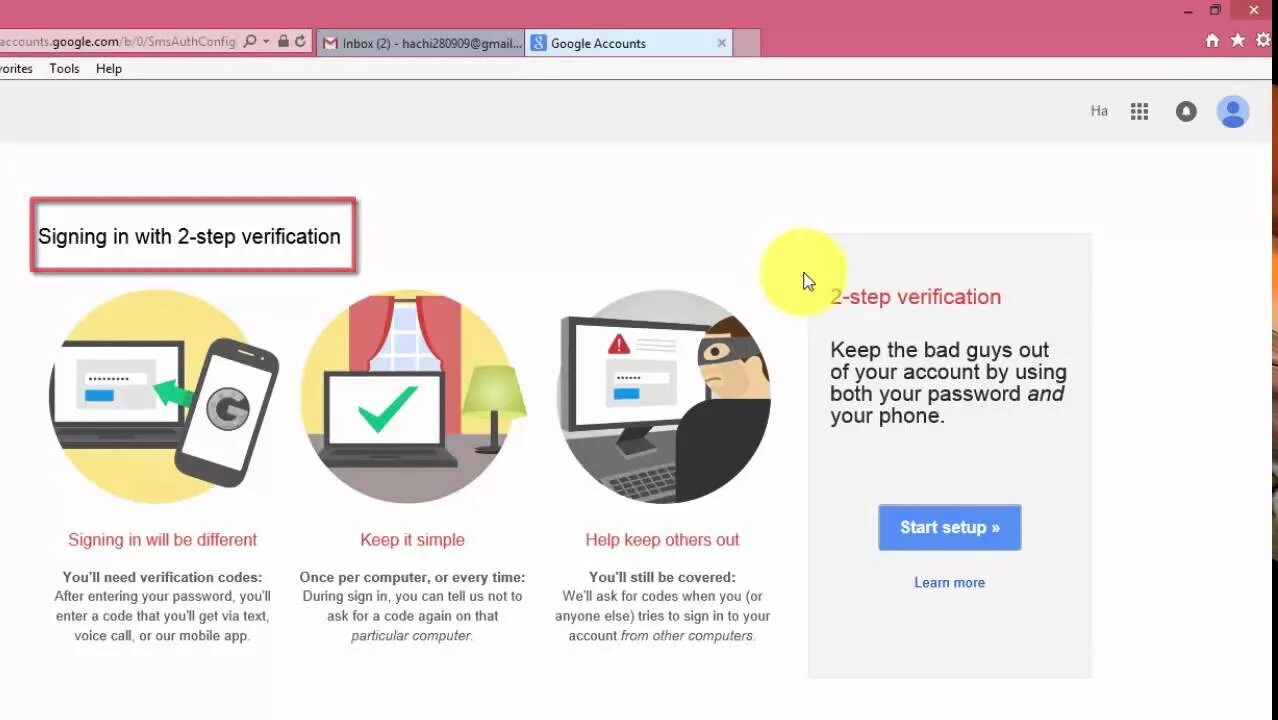Go to browser home page icon
1278x720 pixels.
click(1212, 41)
